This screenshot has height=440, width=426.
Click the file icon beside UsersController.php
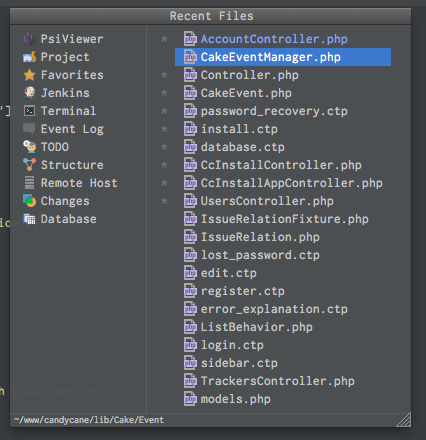190,201
